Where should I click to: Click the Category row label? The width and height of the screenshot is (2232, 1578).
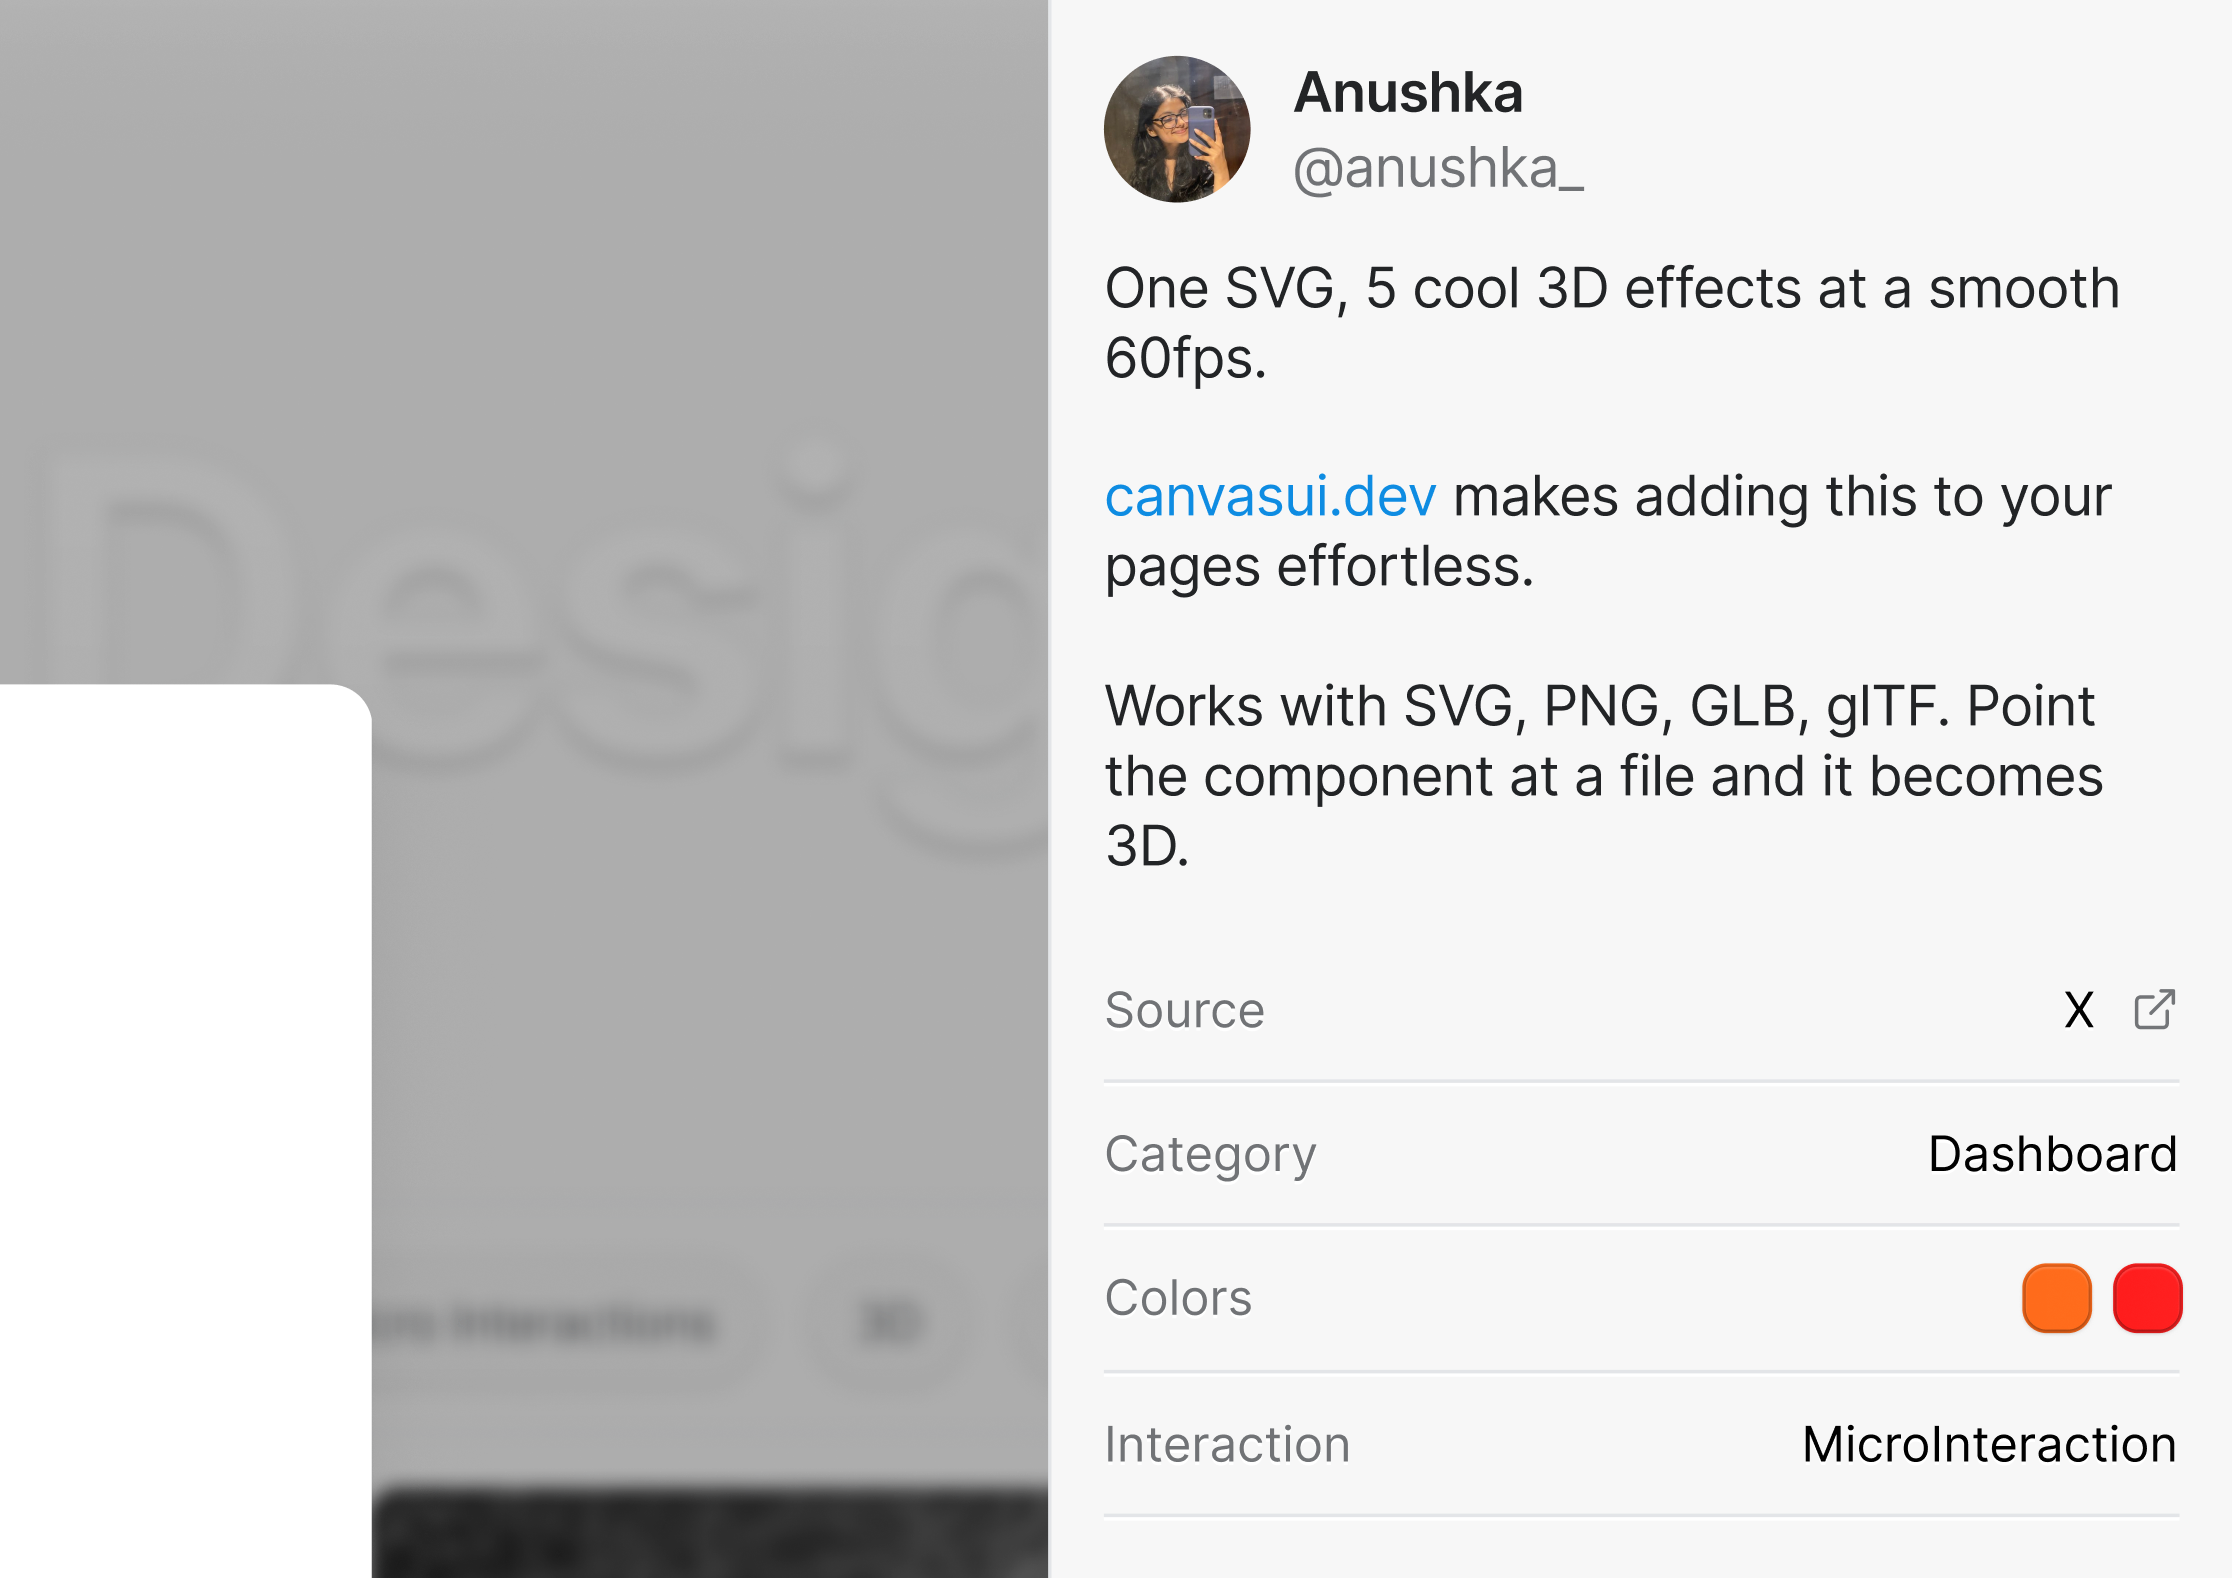[x=1210, y=1155]
